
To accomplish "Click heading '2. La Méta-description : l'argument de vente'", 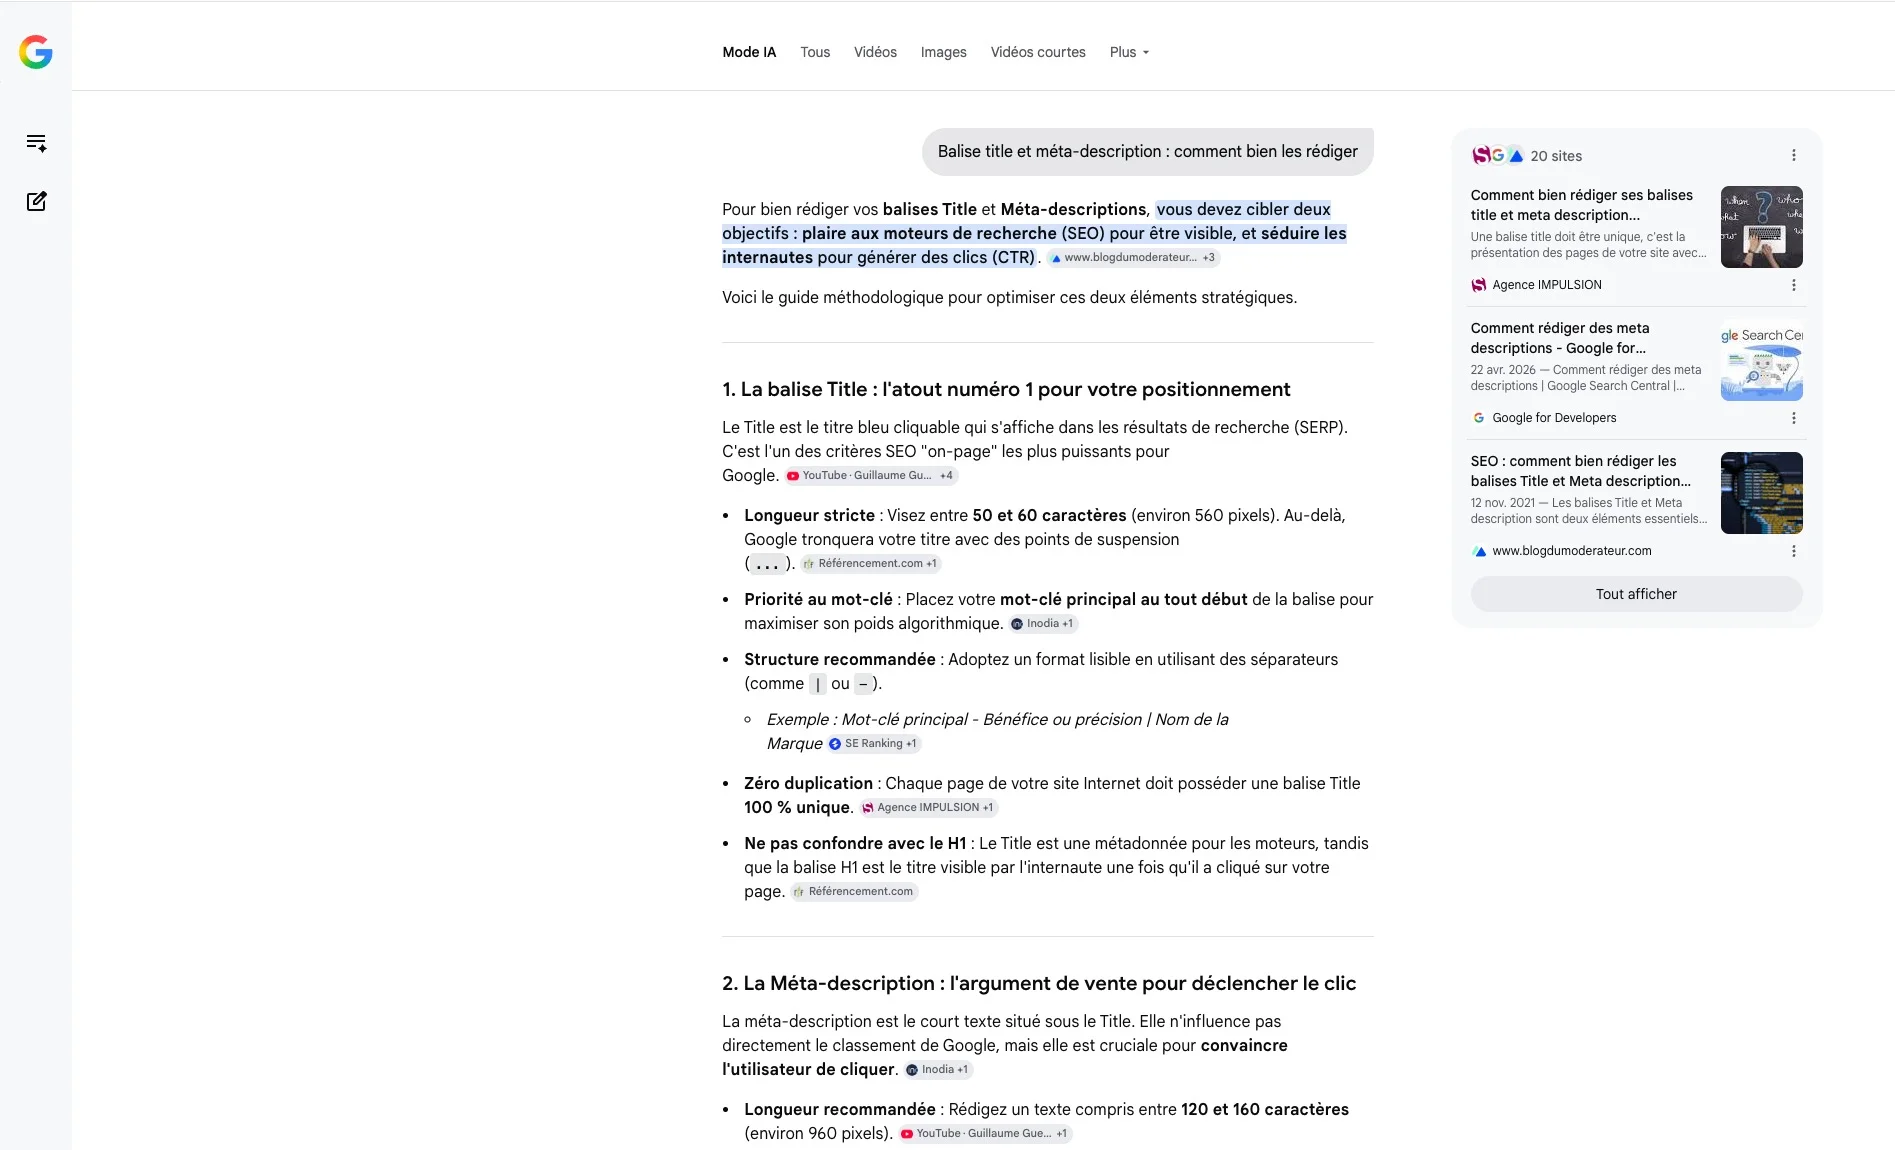I will tap(1039, 984).
